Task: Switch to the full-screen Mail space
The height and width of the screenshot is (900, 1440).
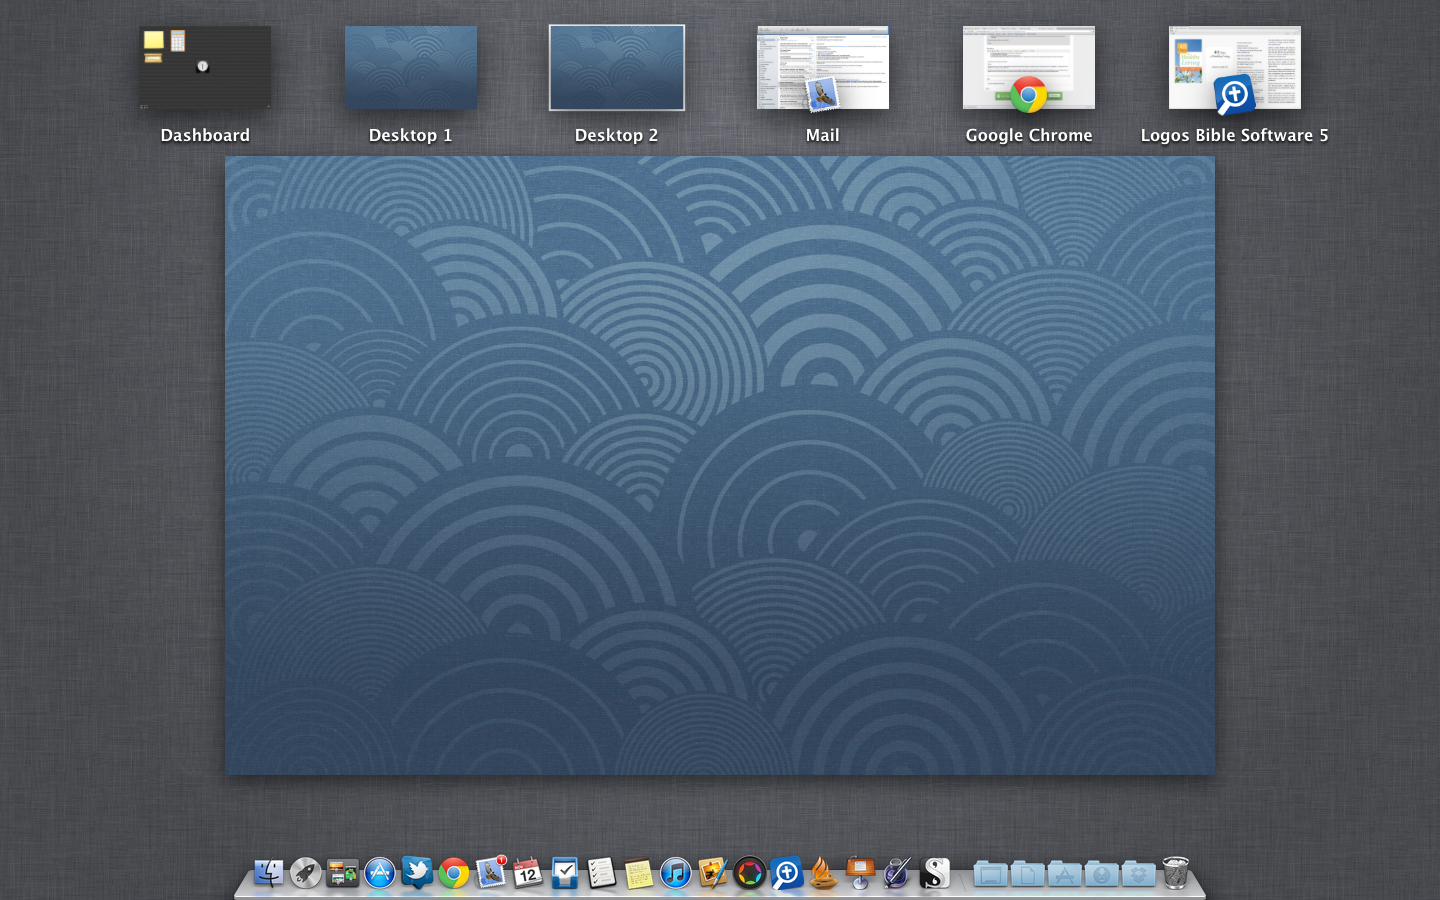Action: pyautogui.click(x=823, y=68)
